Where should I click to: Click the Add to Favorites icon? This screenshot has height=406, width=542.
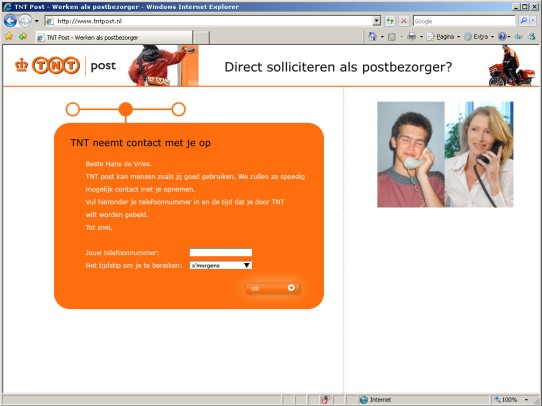pos(23,37)
